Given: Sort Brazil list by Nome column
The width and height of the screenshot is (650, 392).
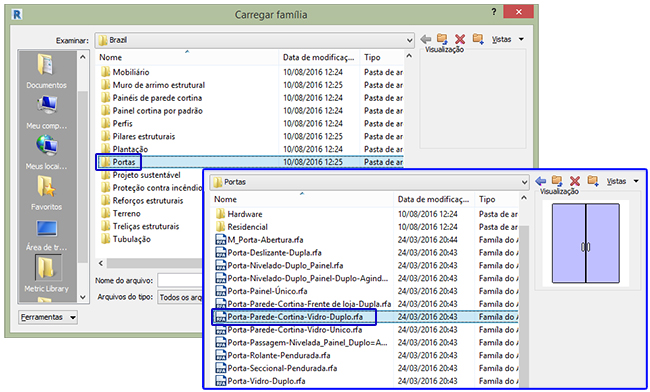Looking at the screenshot, I should coord(187,57).
